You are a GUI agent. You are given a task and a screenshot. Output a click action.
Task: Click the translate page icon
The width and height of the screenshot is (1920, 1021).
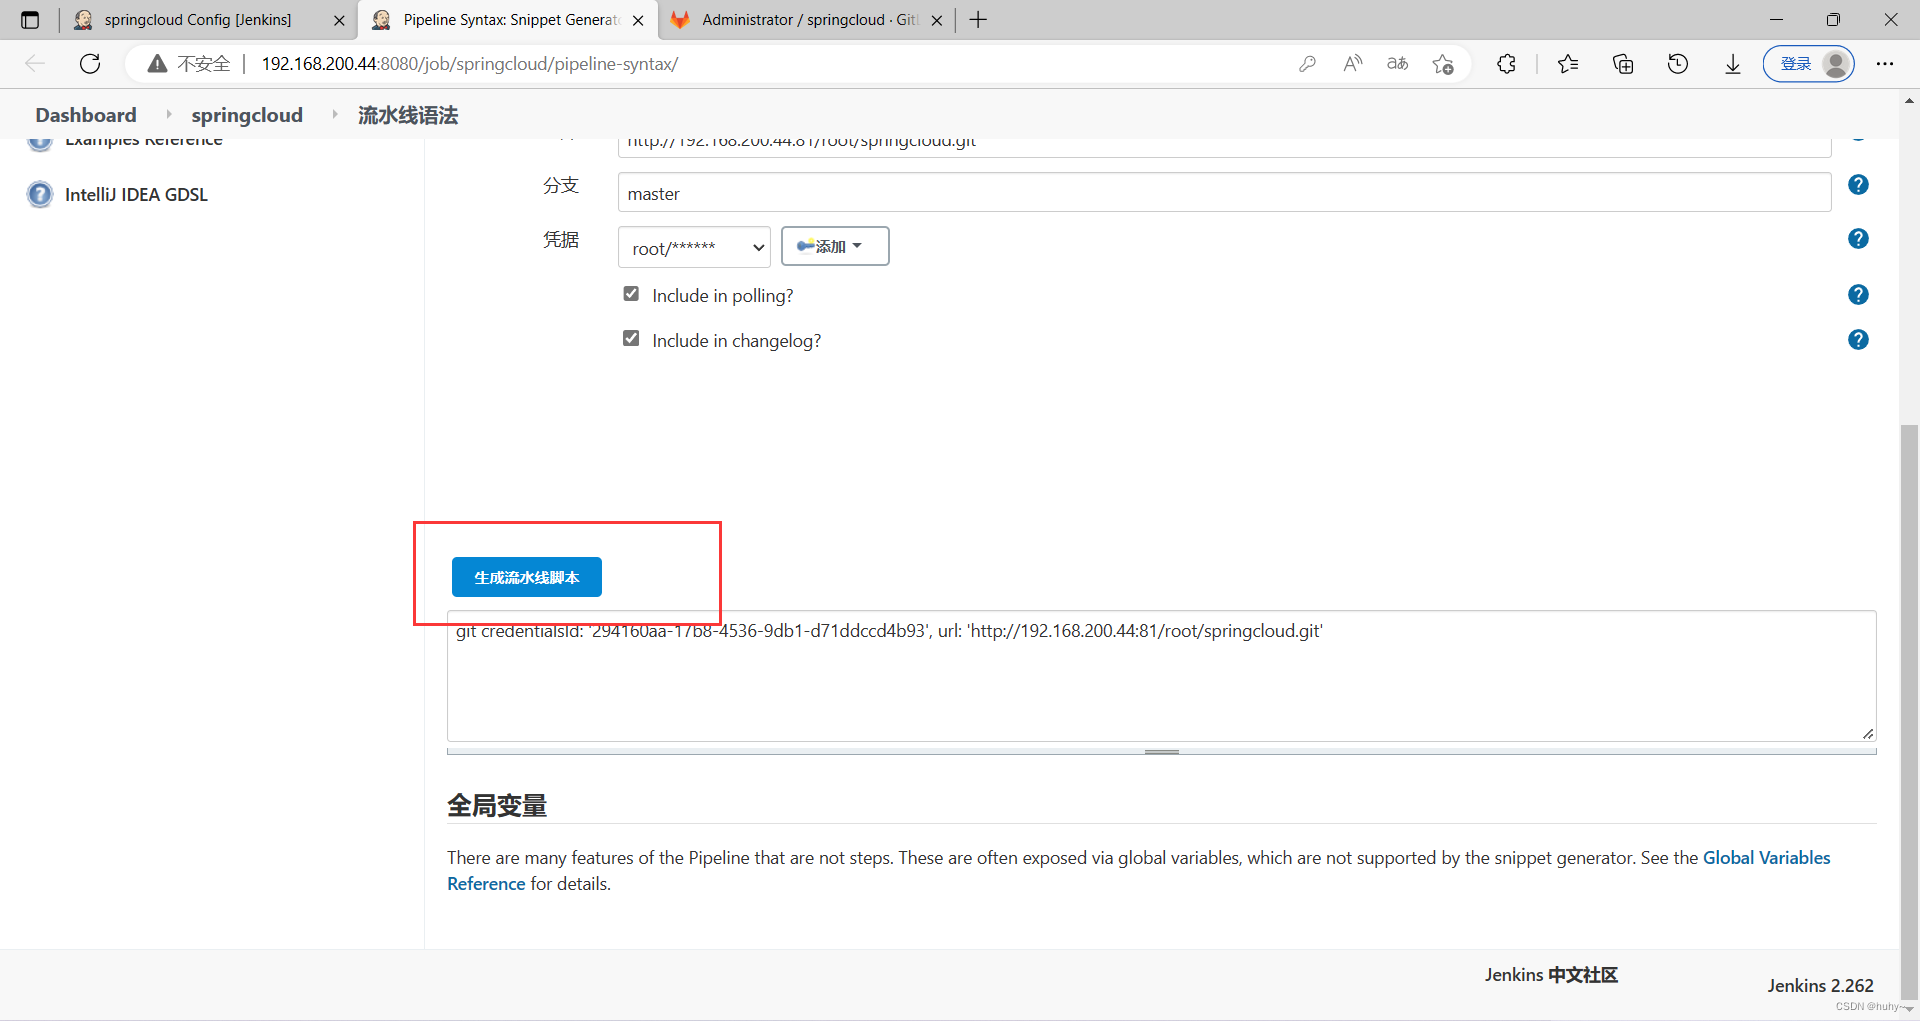[1397, 64]
